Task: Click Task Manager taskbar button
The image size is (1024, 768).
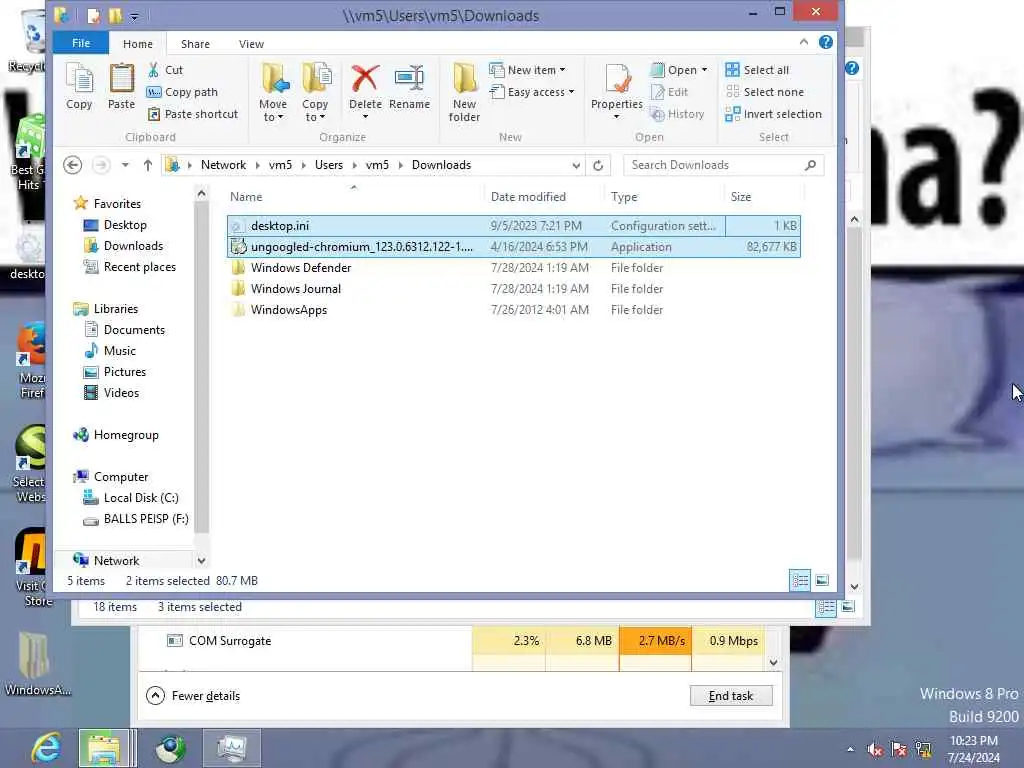Action: click(231, 748)
